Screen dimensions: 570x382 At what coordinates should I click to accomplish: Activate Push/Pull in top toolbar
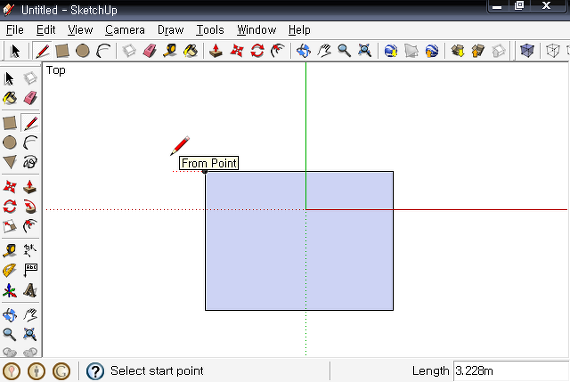216,51
